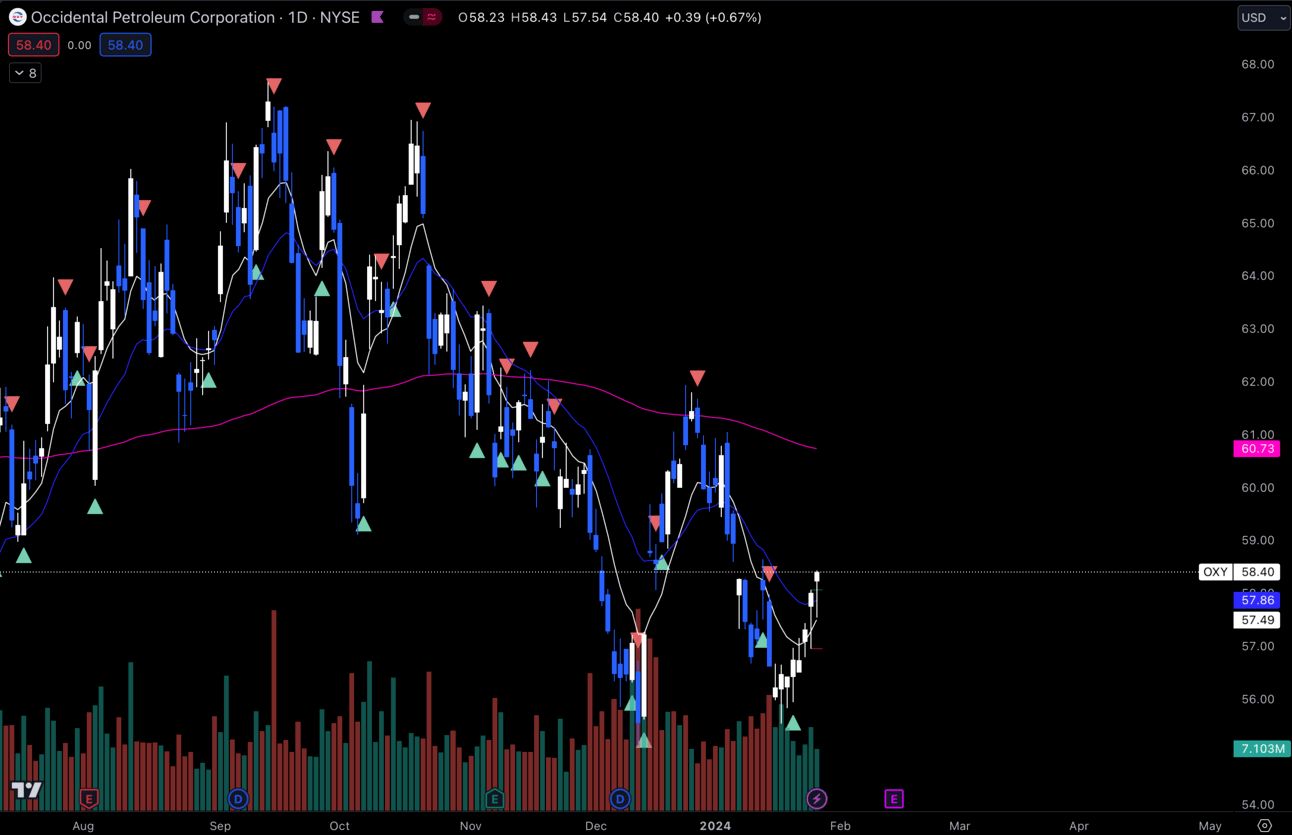The width and height of the screenshot is (1292, 835).
Task: Open the D dividend marker near Sep
Action: (238, 798)
